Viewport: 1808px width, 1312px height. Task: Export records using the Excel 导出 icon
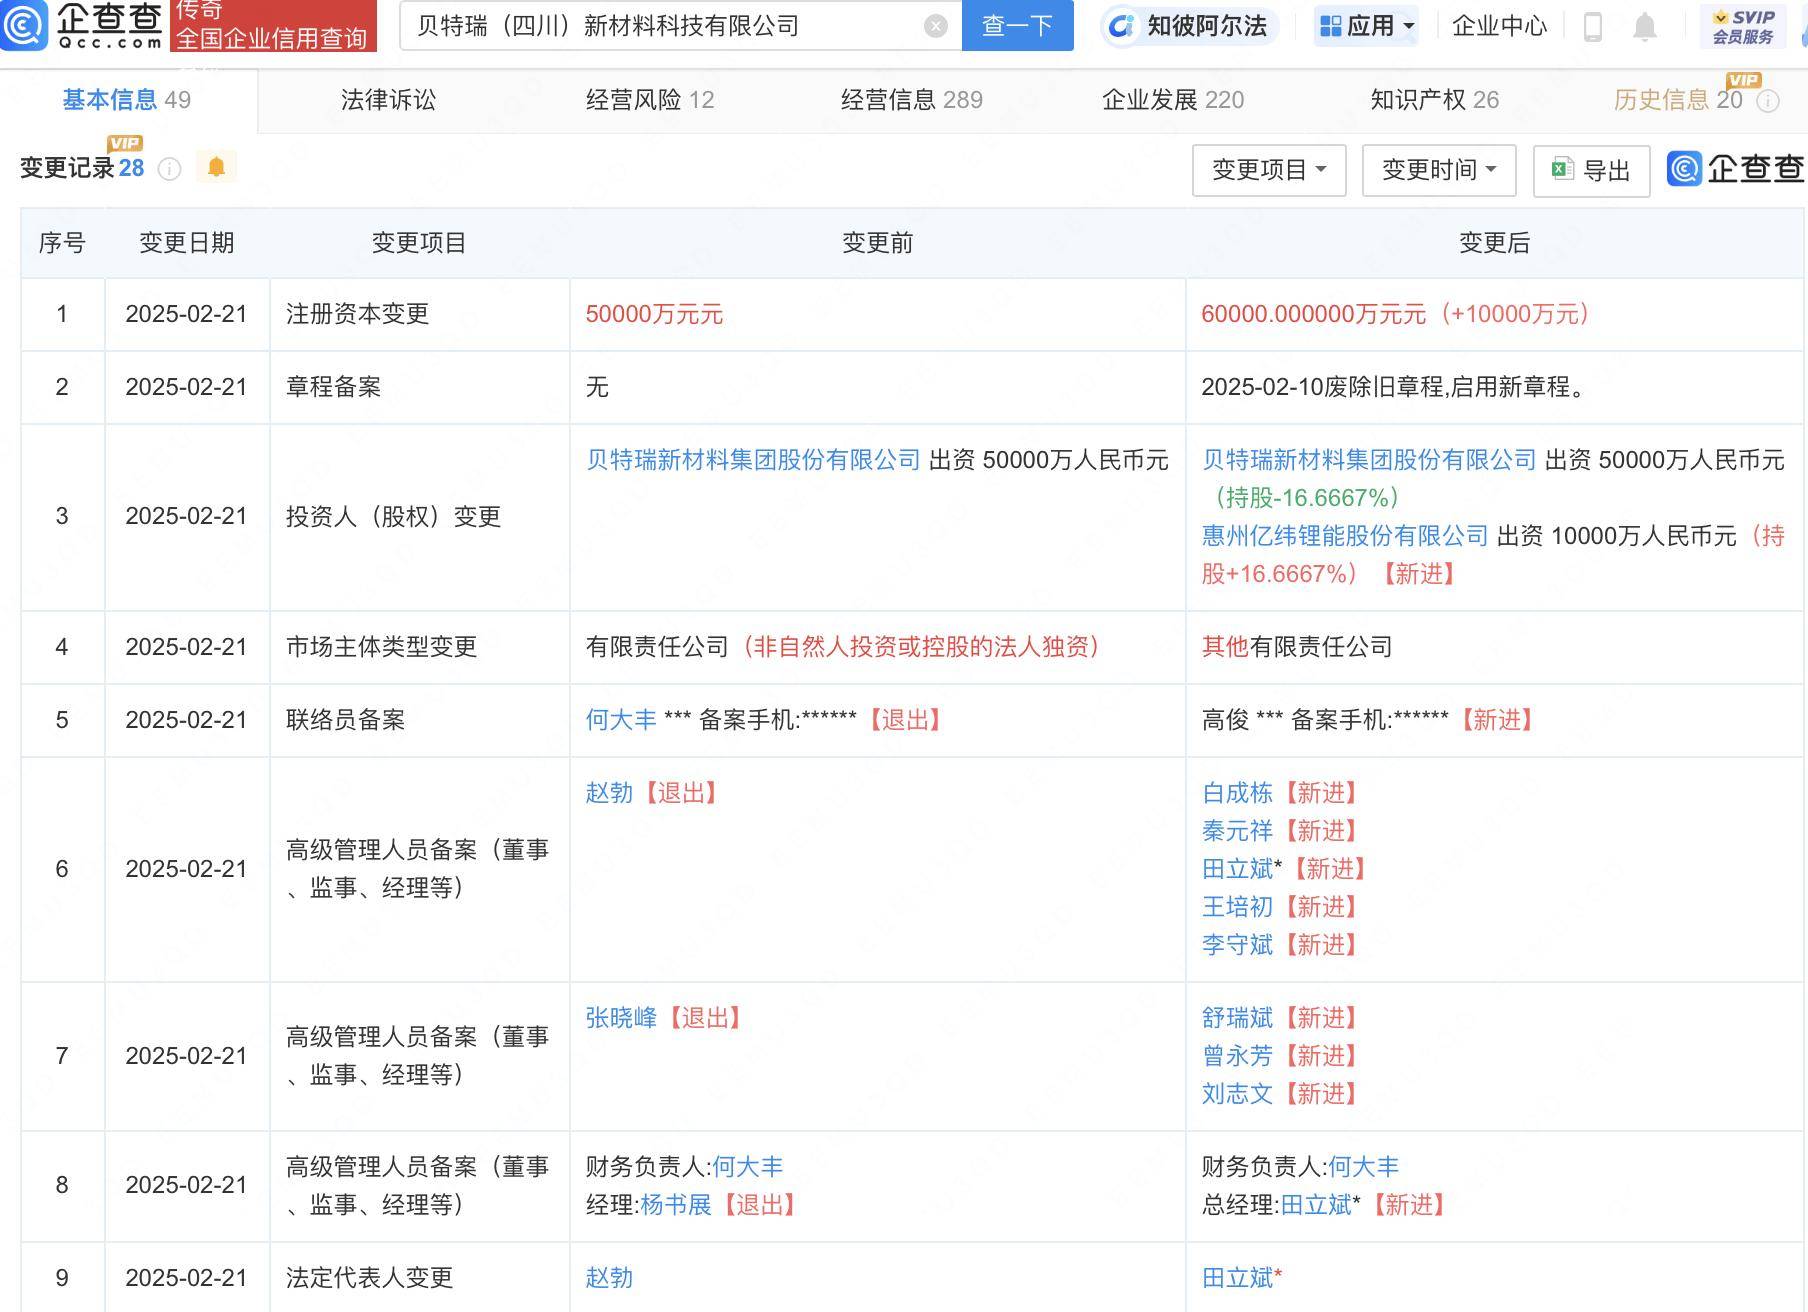coord(1561,170)
